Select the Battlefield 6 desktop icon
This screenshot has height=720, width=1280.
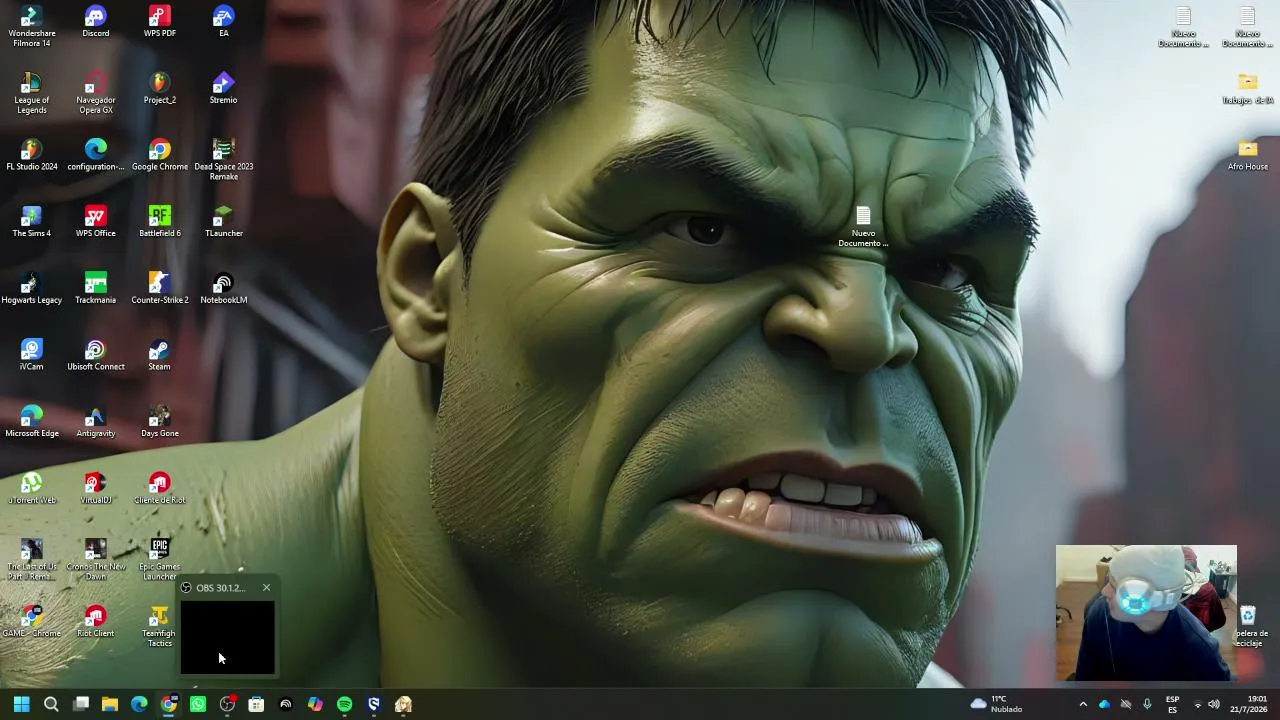point(160,222)
